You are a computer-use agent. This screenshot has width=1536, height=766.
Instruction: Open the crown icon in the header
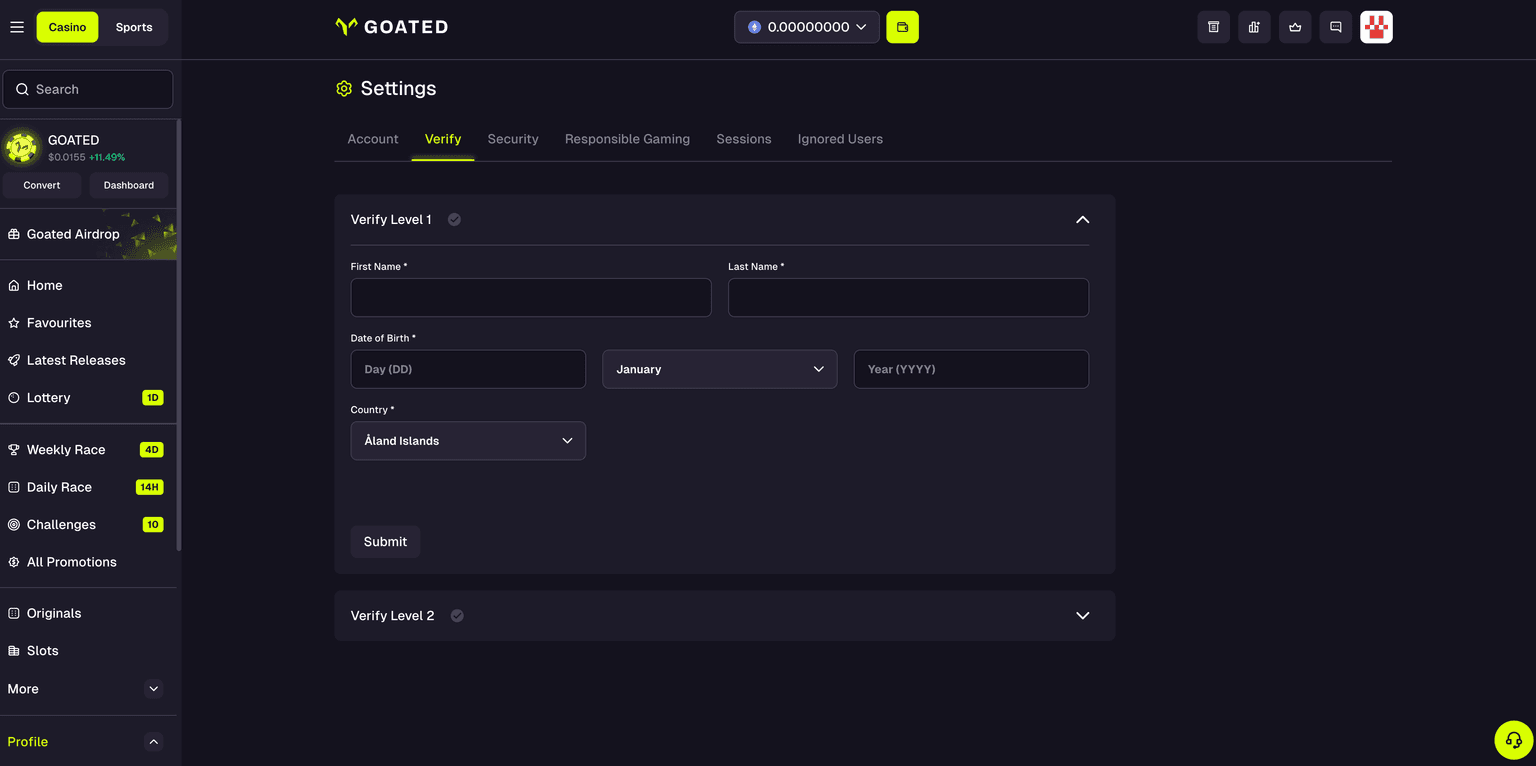[x=1295, y=27]
